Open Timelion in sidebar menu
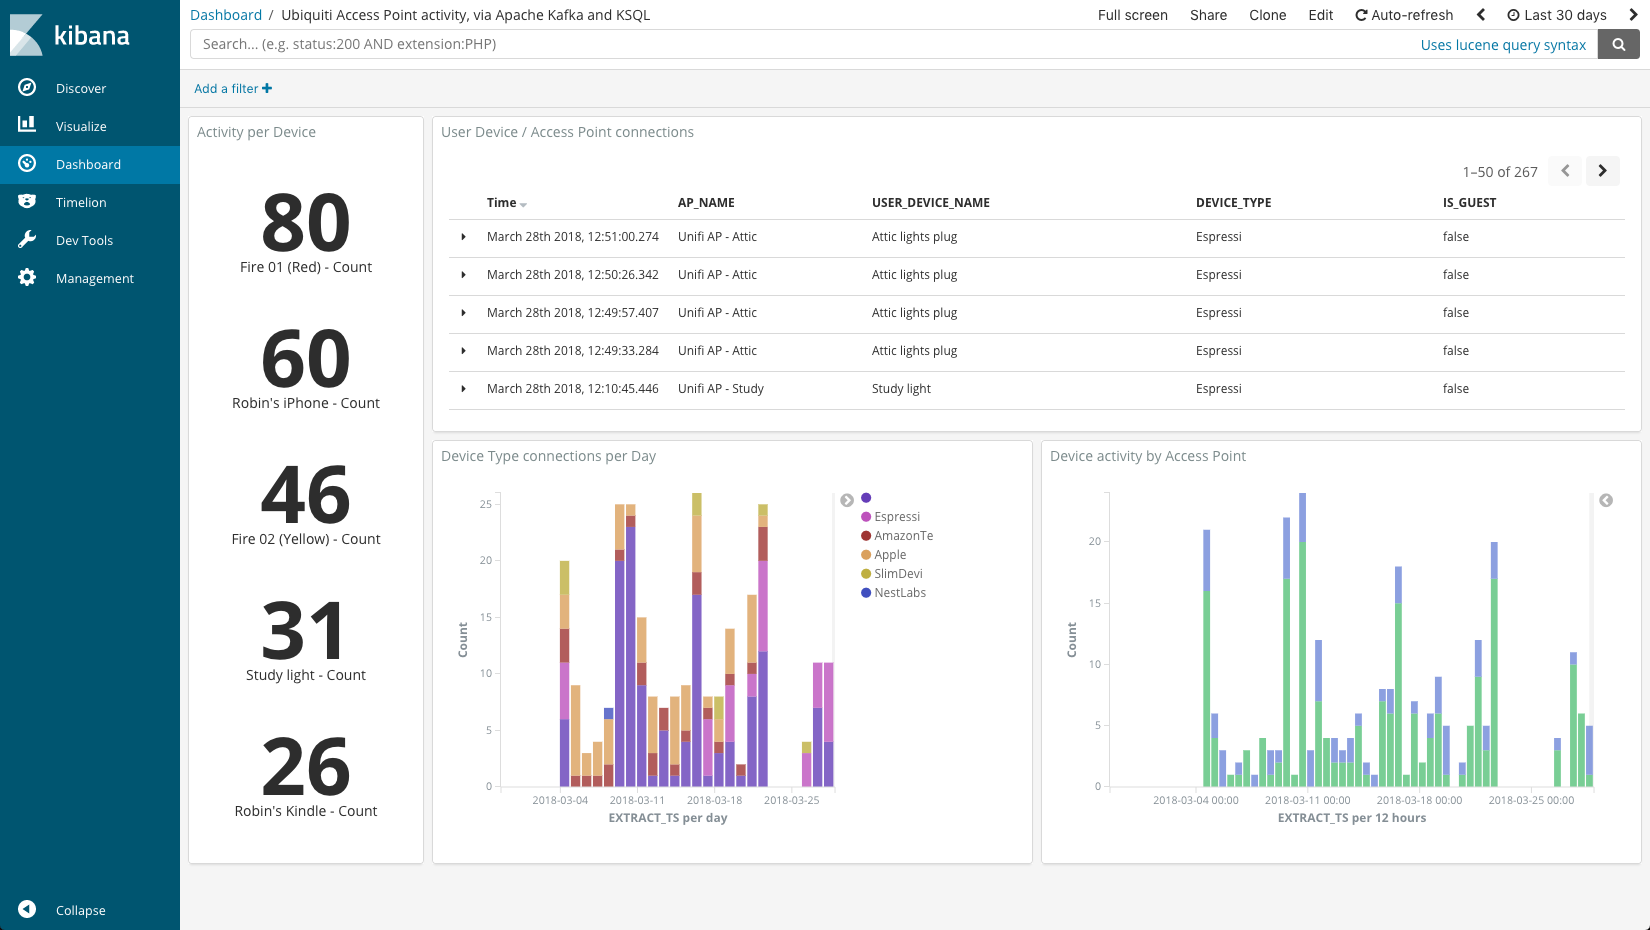The height and width of the screenshot is (930, 1650). (81, 202)
